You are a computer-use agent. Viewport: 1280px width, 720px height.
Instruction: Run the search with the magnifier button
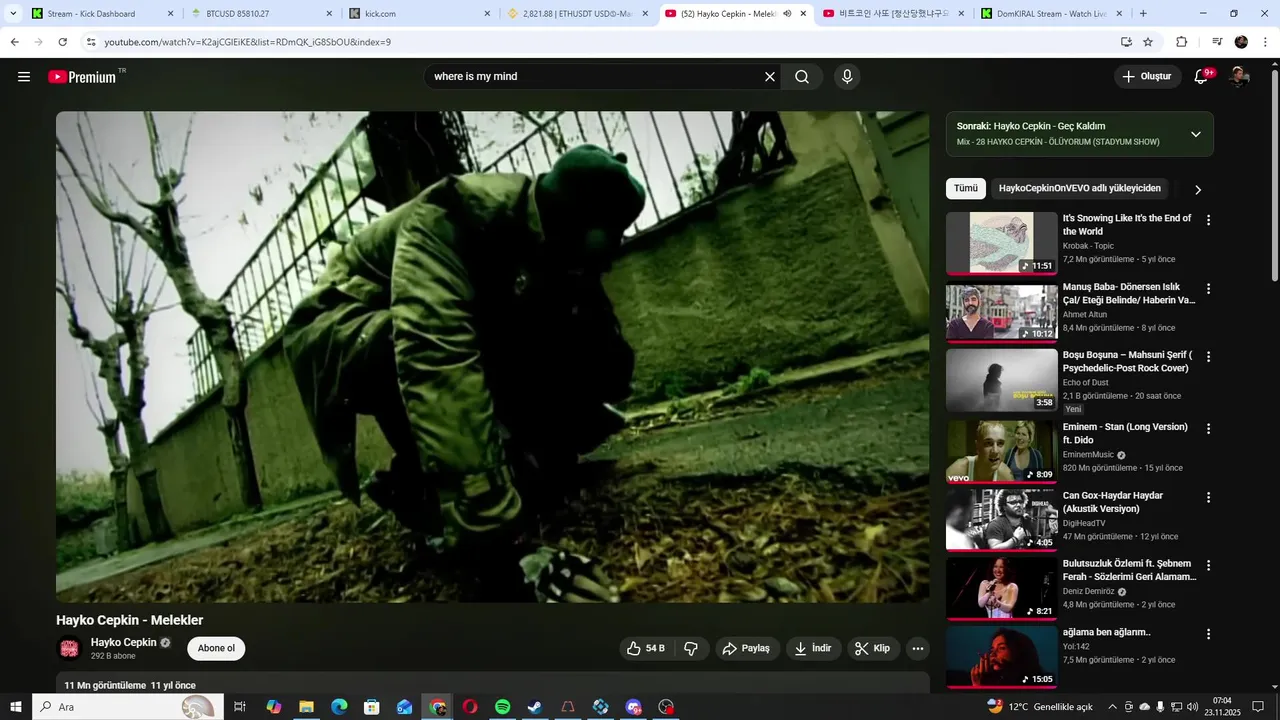(x=802, y=77)
